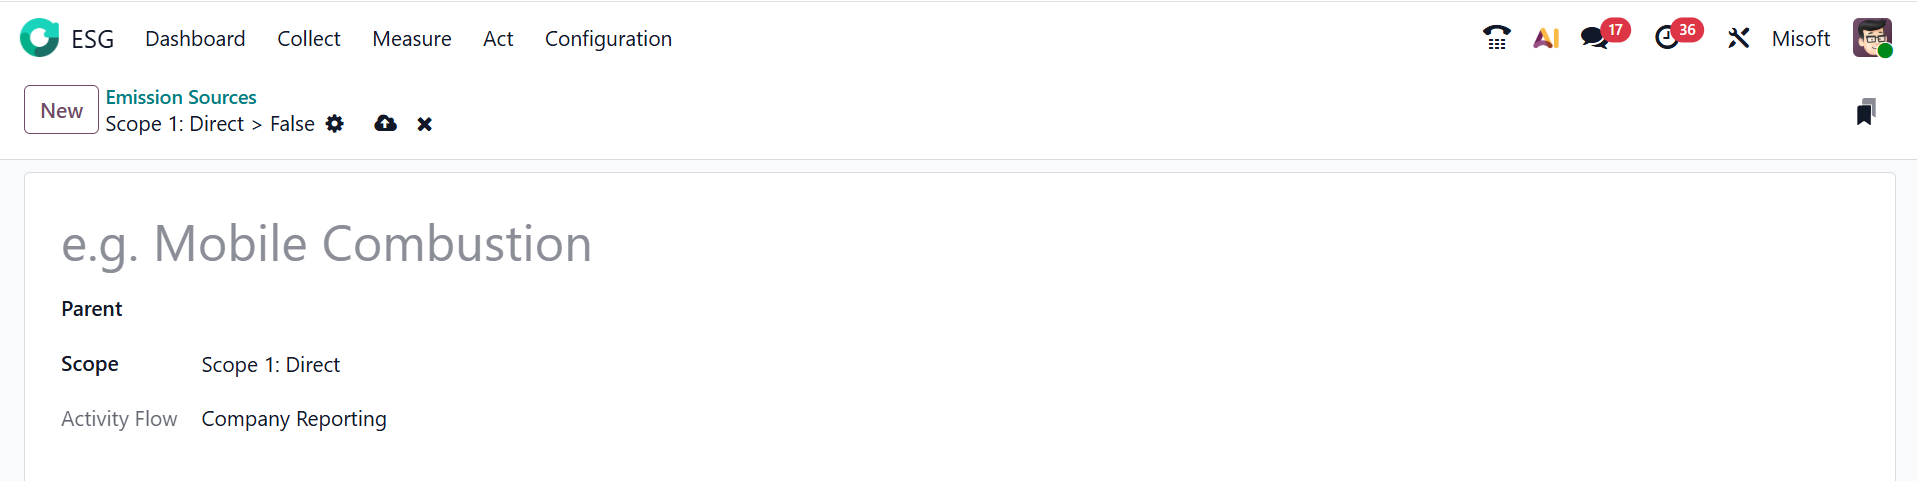The image size is (1917, 481).
Task: Open the debug tools wrench icon
Action: pyautogui.click(x=1738, y=38)
